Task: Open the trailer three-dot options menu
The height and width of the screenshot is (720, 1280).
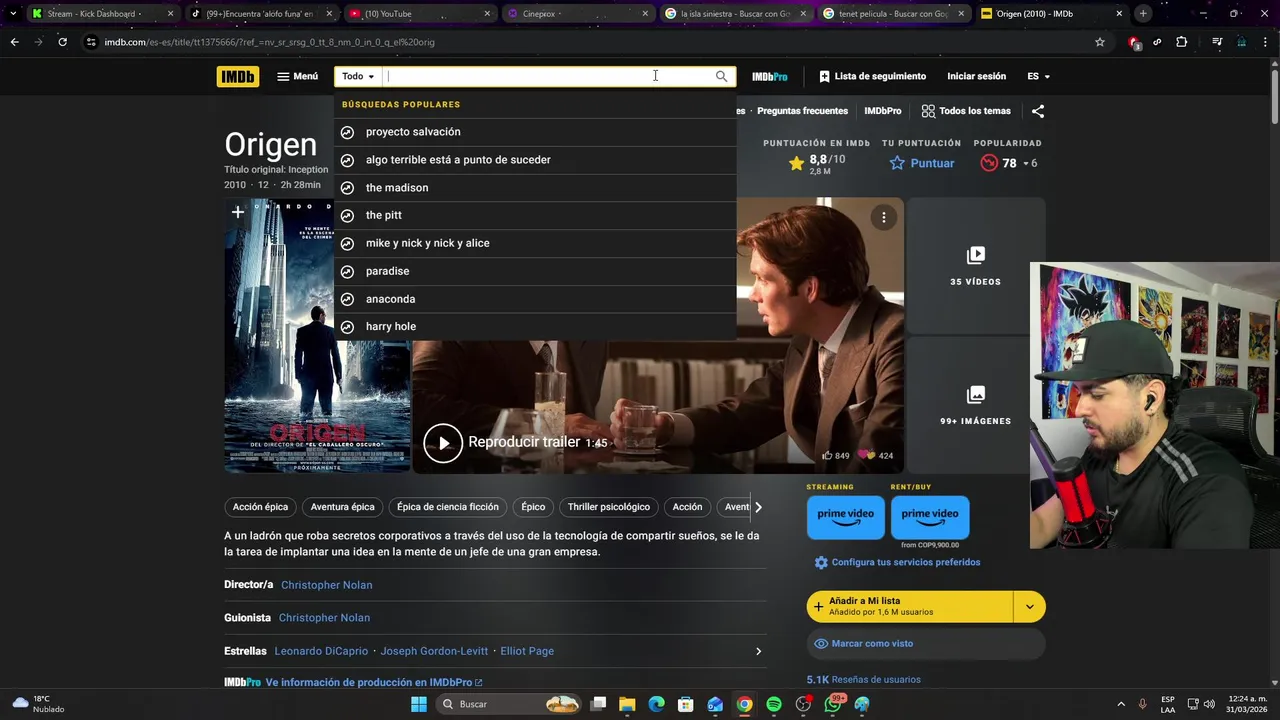Action: pyautogui.click(x=883, y=217)
